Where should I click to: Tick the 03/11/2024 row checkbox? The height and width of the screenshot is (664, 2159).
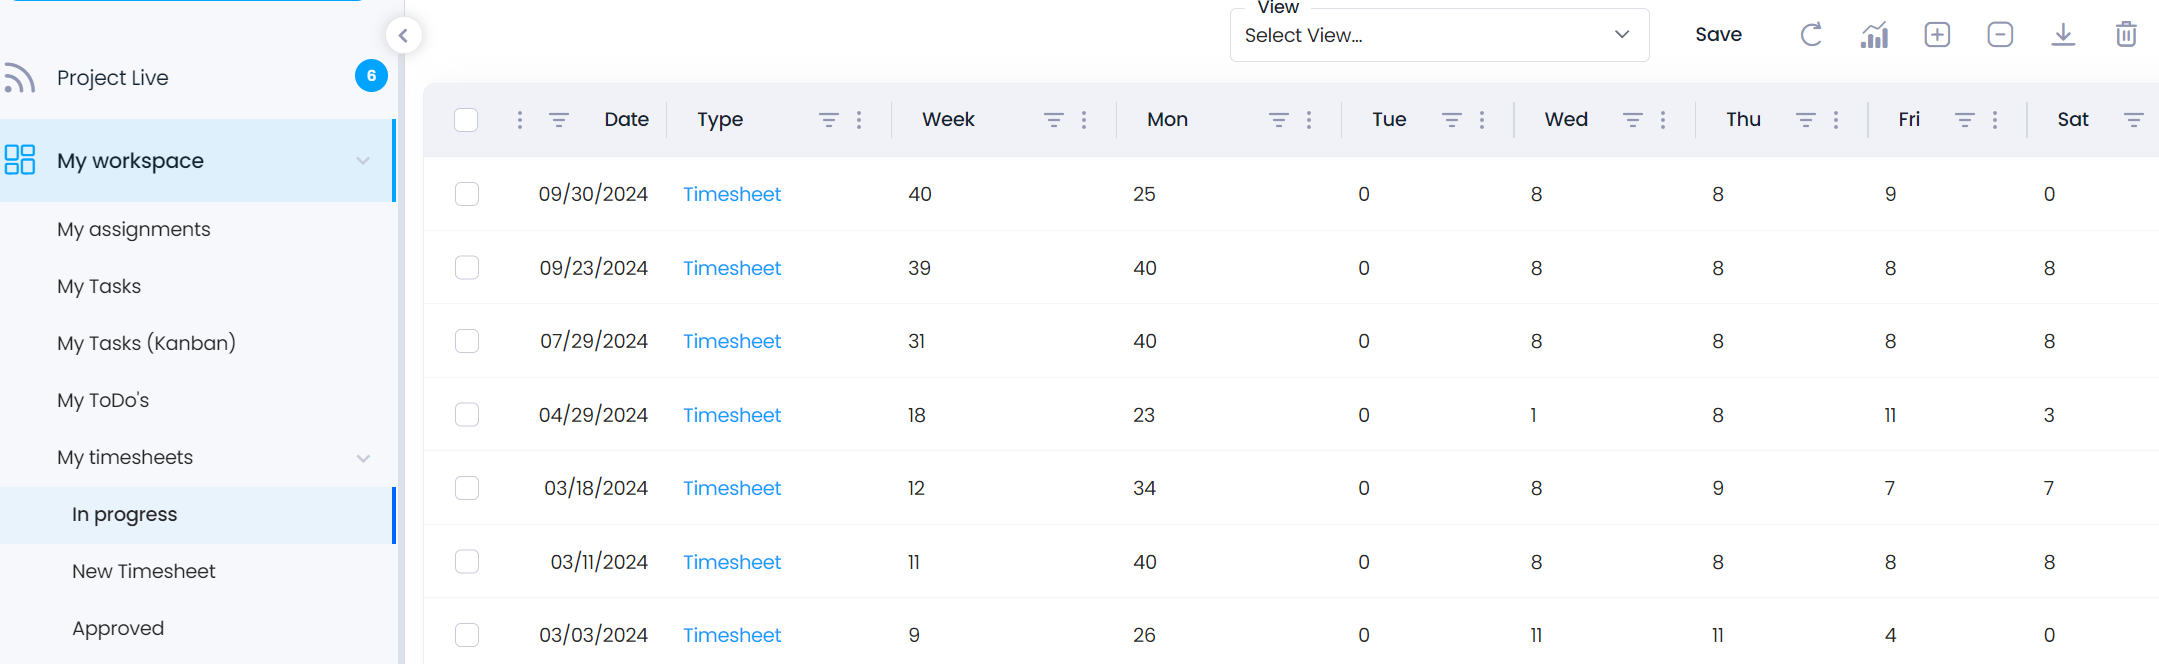tap(467, 562)
